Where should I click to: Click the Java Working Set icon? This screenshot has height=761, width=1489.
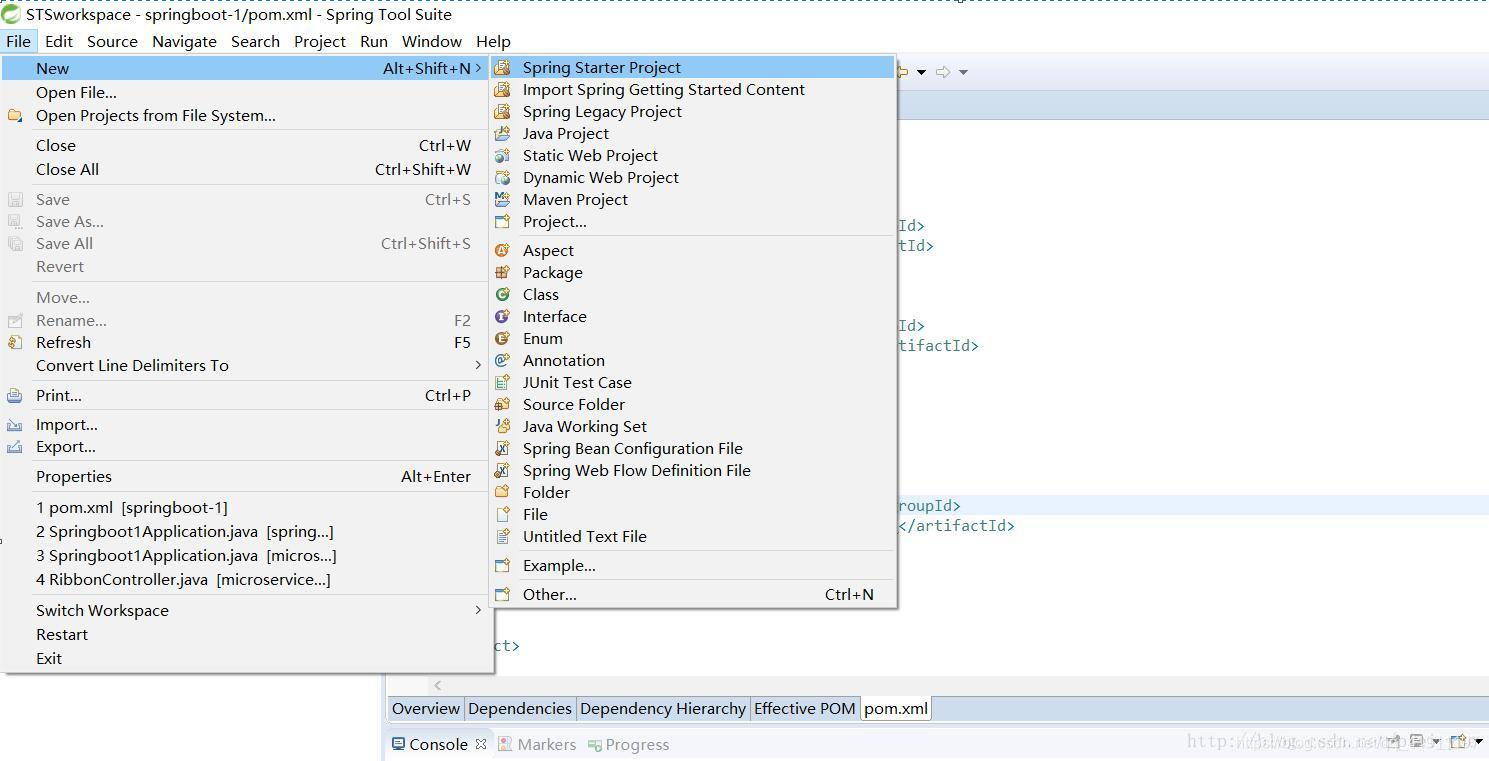[502, 427]
